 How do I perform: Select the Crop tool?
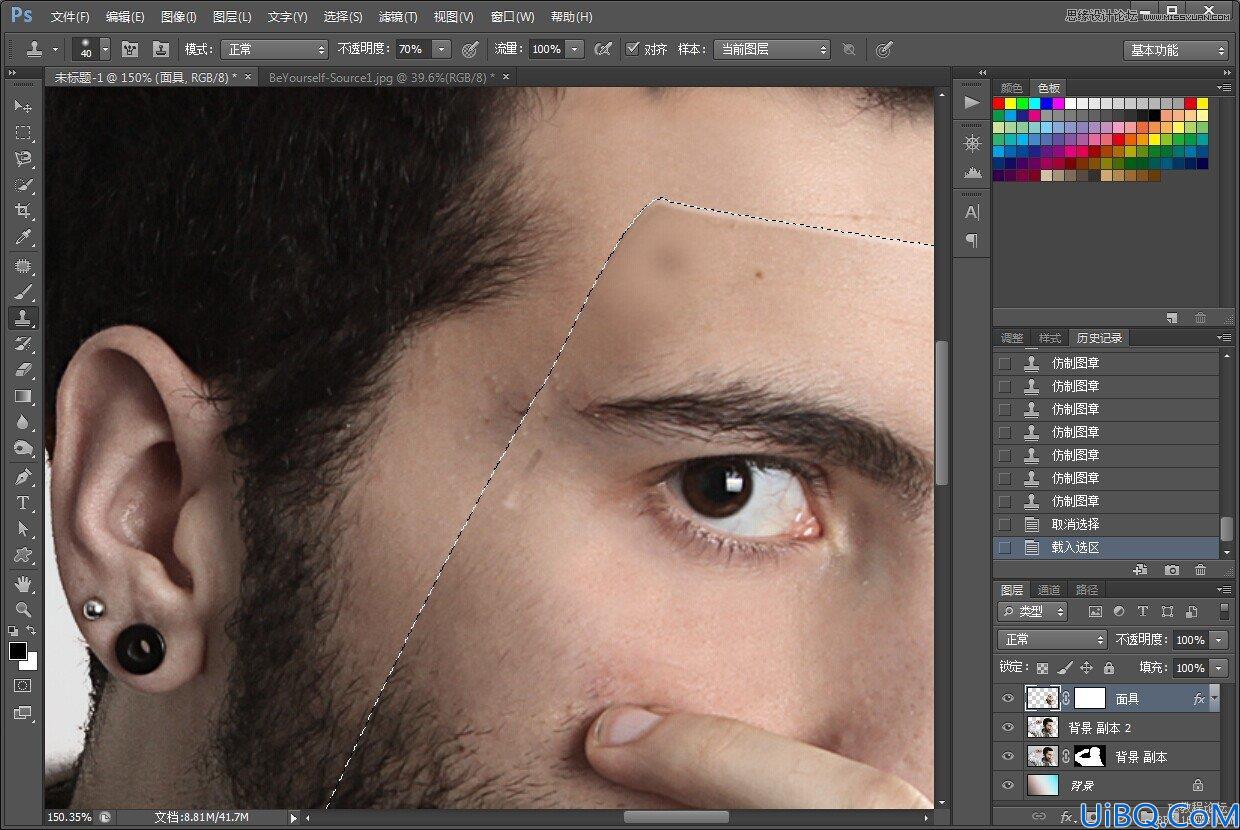click(23, 210)
